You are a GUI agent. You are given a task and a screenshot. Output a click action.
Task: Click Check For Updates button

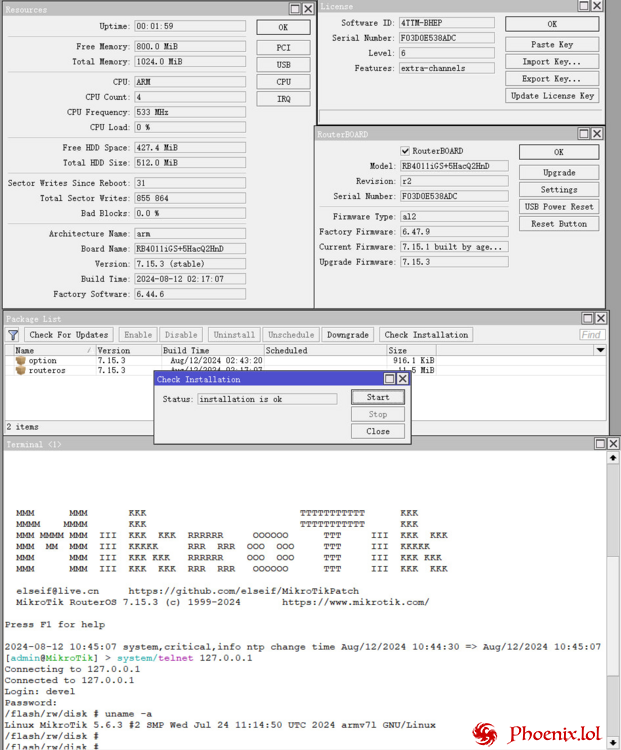pyautogui.click(x=69, y=335)
